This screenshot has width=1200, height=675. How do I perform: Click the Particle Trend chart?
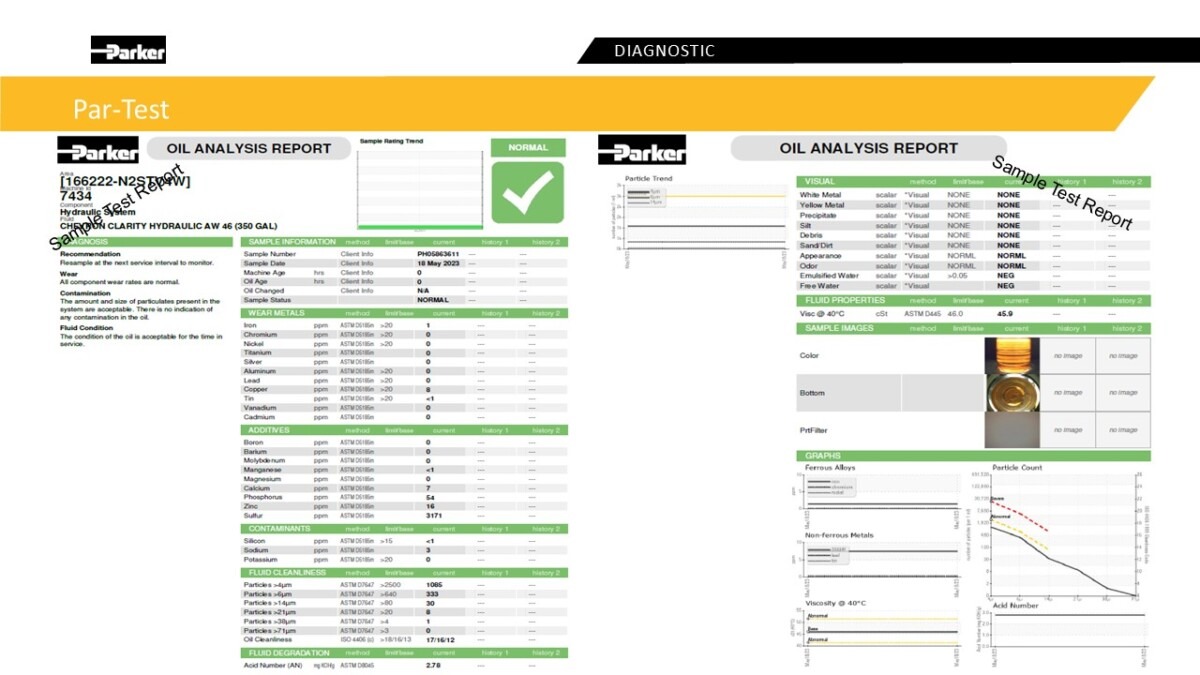(x=704, y=220)
